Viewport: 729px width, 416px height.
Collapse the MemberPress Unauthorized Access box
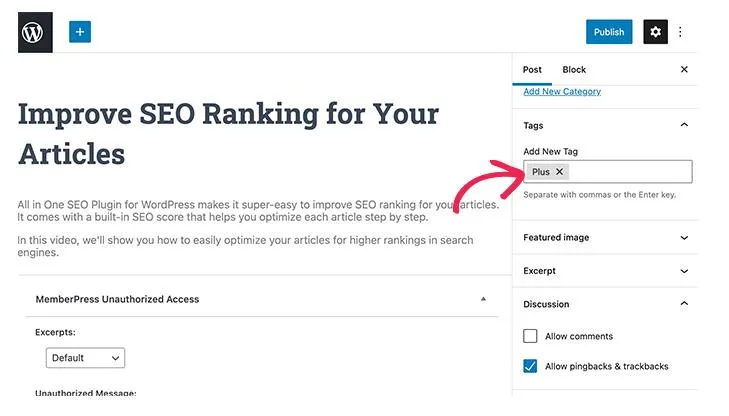click(483, 299)
